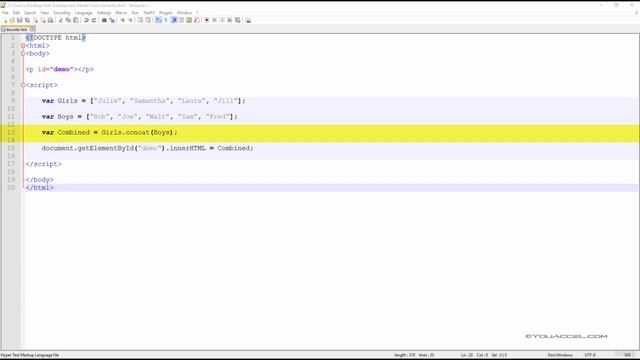Click the Paste toolbar icon
Image resolution: width=640 pixels, height=360 pixels.
[76, 20]
